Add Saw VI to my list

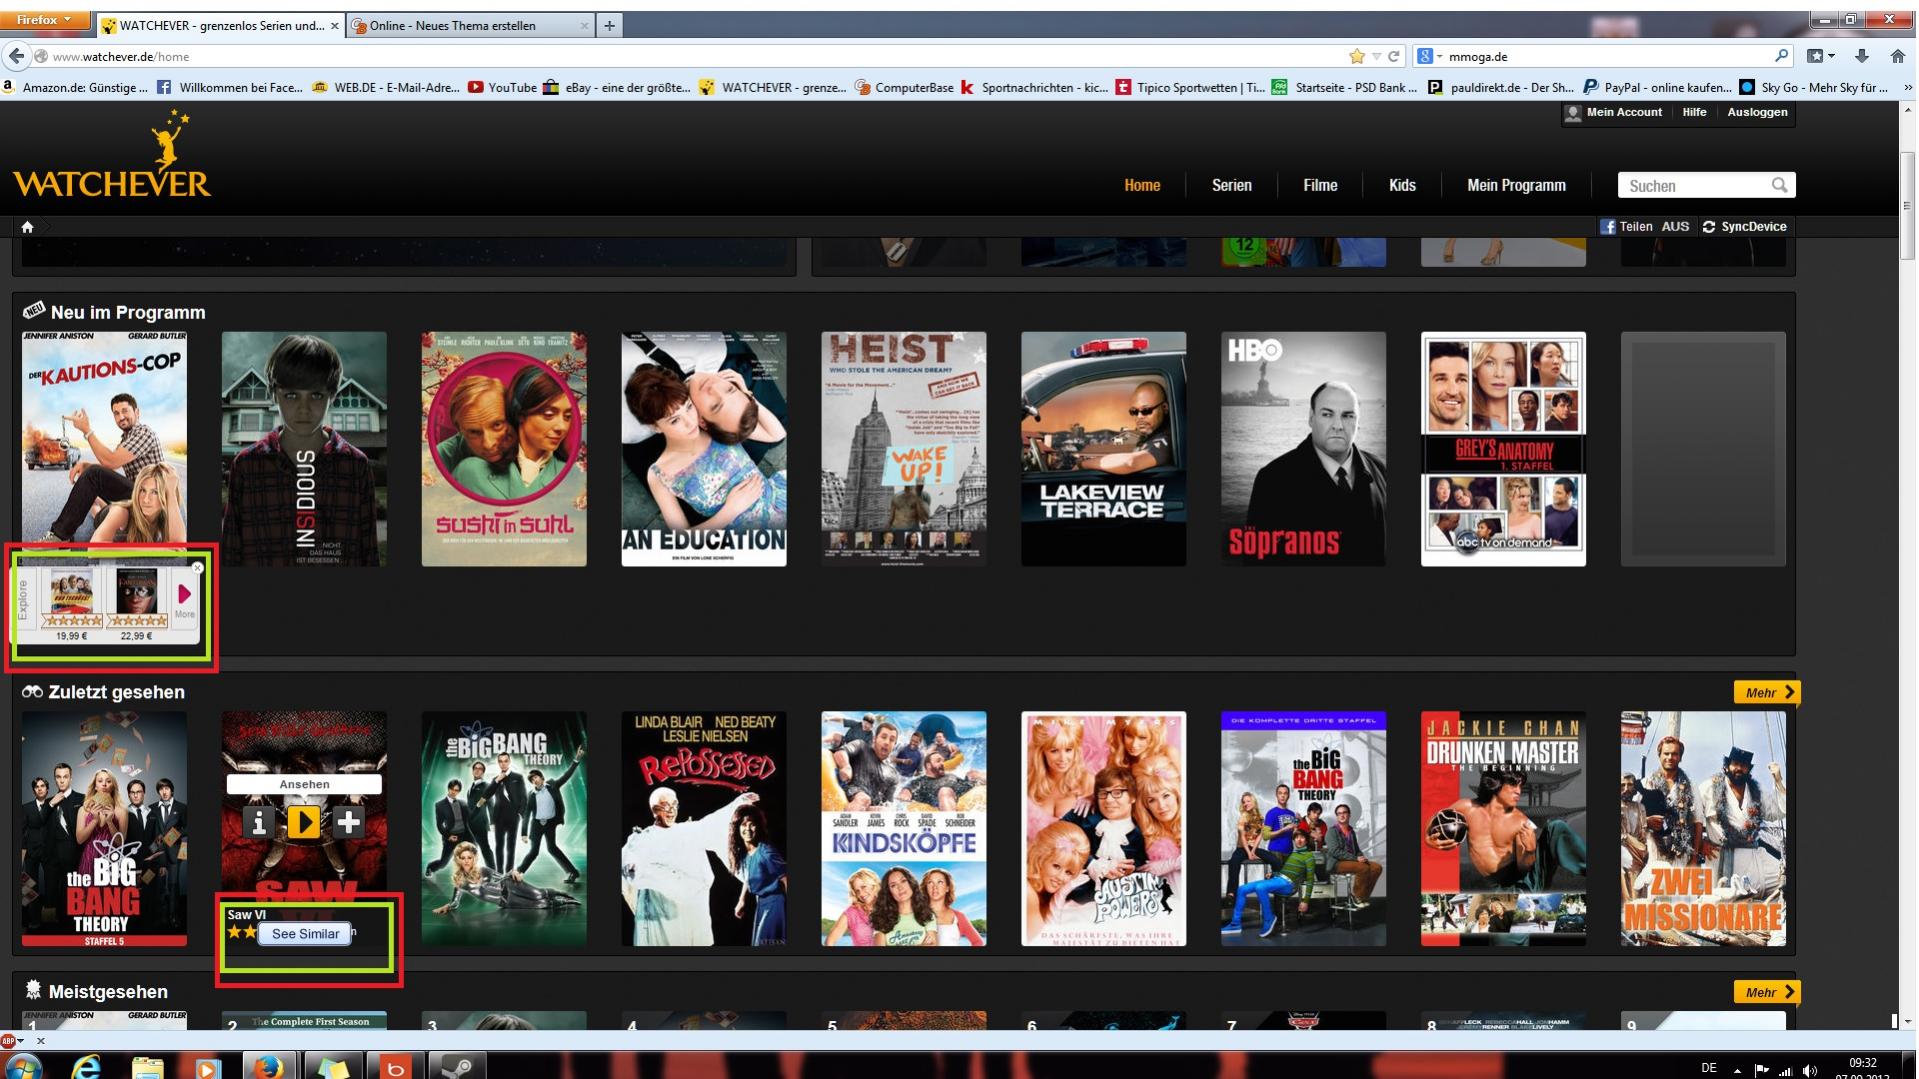[x=348, y=822]
